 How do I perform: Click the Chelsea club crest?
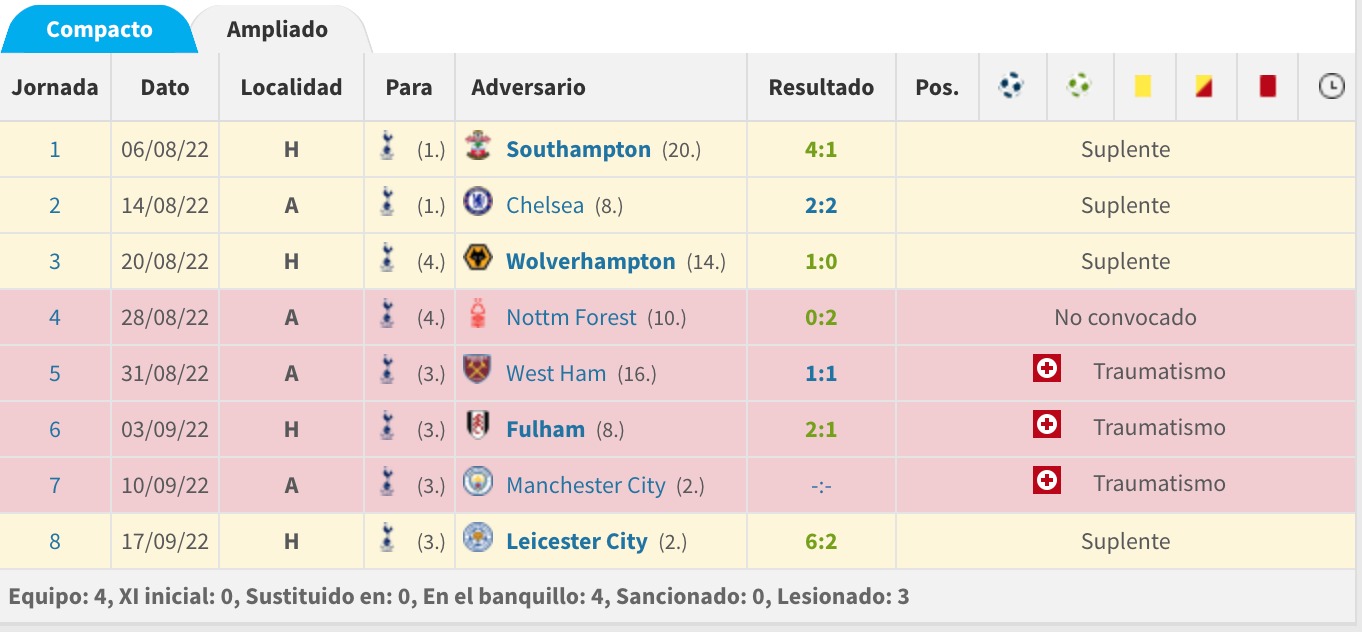[x=478, y=204]
